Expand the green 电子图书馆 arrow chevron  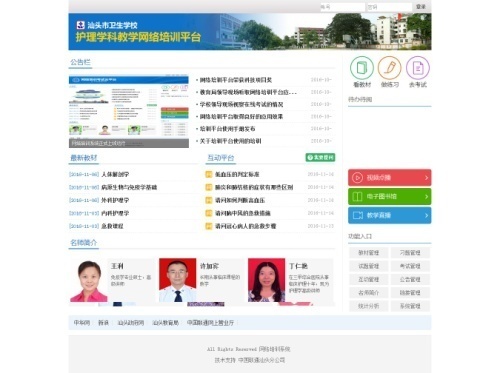coord(426,197)
